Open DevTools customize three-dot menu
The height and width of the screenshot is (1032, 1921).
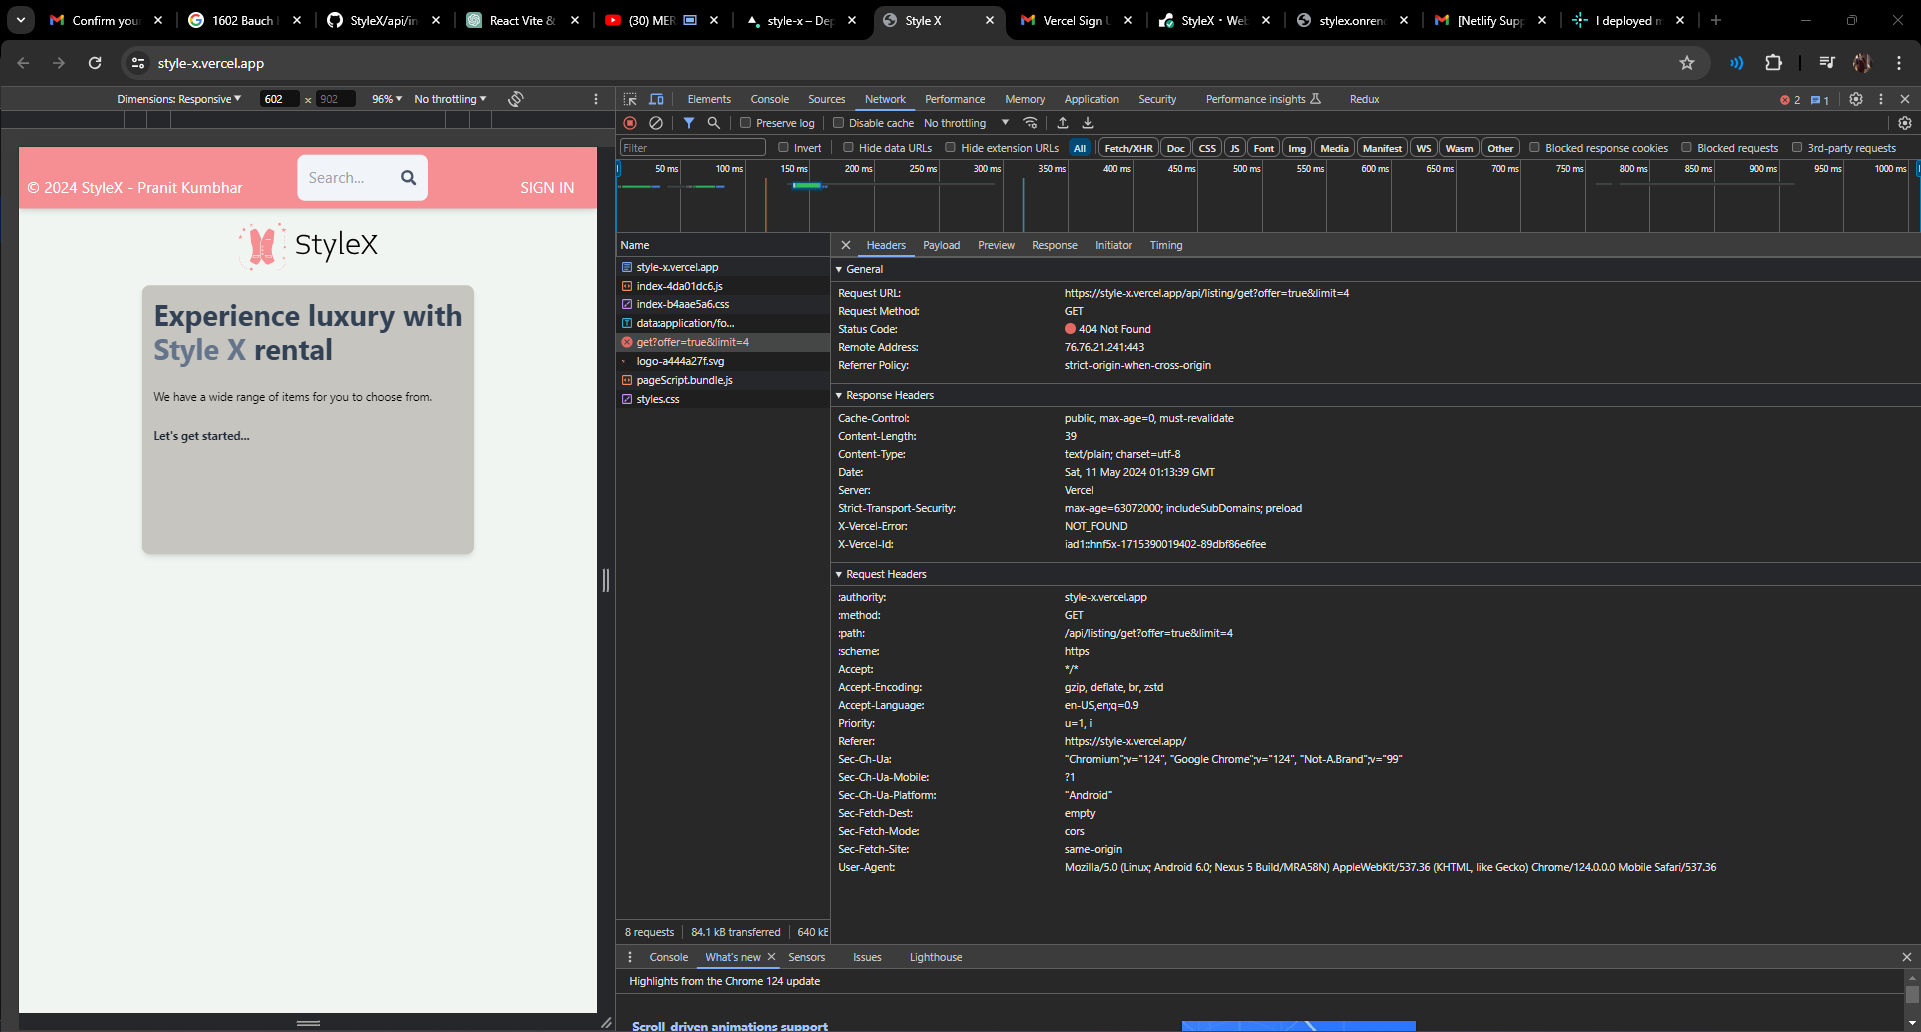(x=1881, y=99)
